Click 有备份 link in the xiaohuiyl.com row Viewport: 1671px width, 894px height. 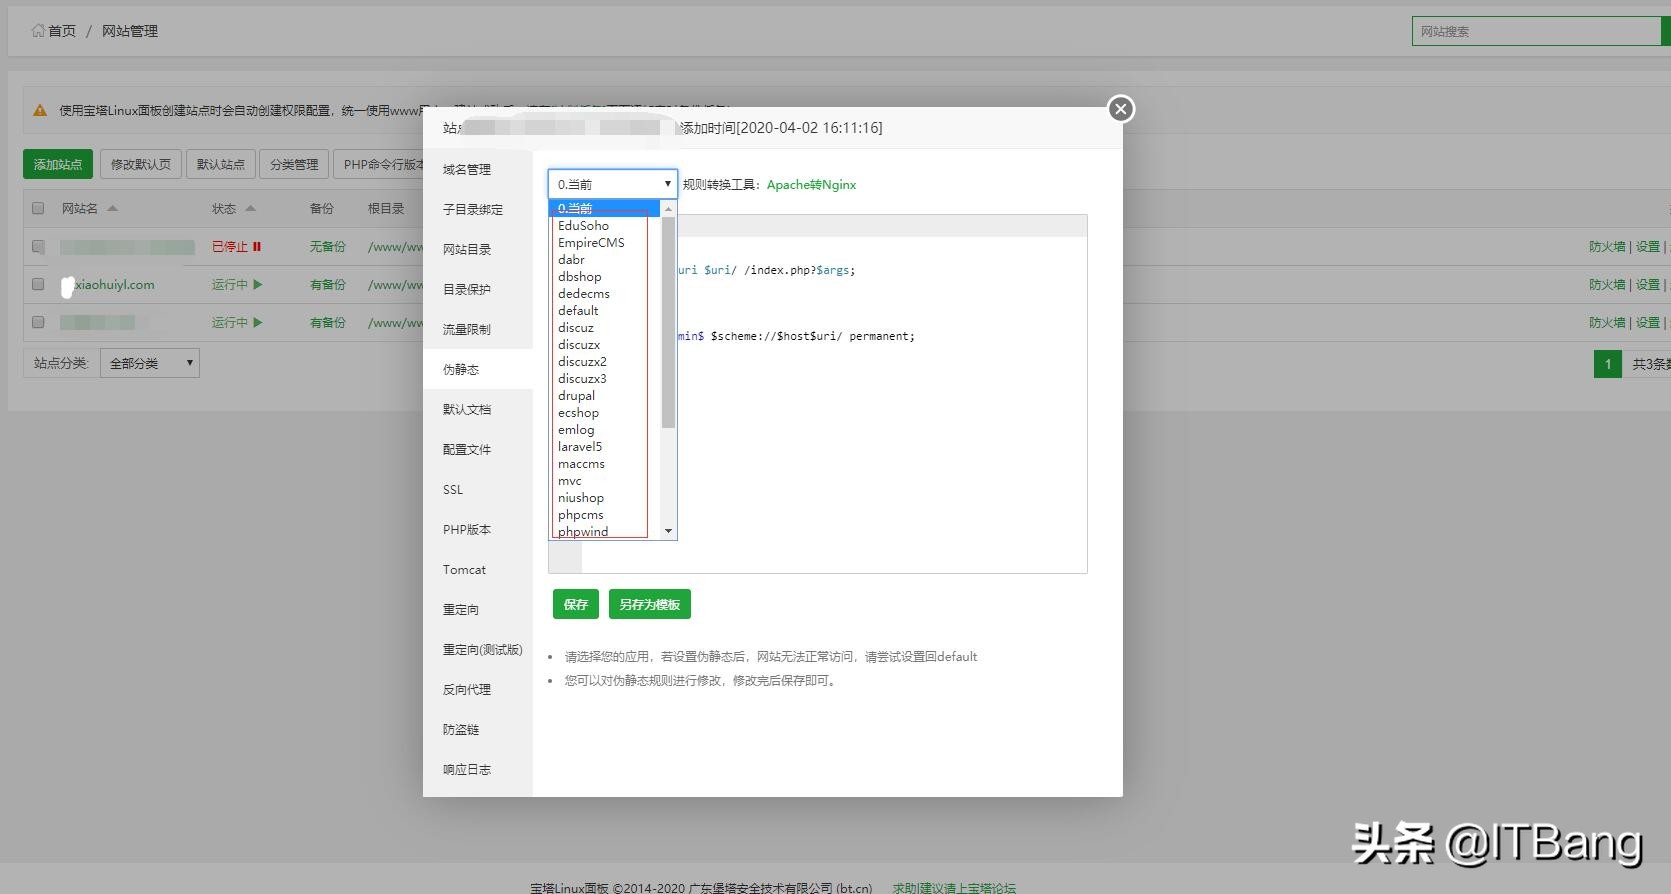[328, 285]
